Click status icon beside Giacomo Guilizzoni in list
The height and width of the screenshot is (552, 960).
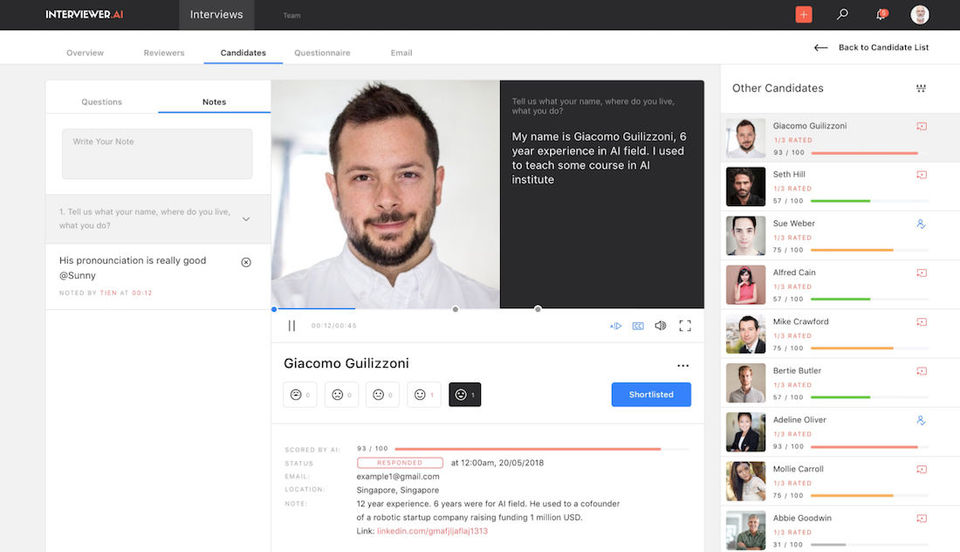[921, 126]
